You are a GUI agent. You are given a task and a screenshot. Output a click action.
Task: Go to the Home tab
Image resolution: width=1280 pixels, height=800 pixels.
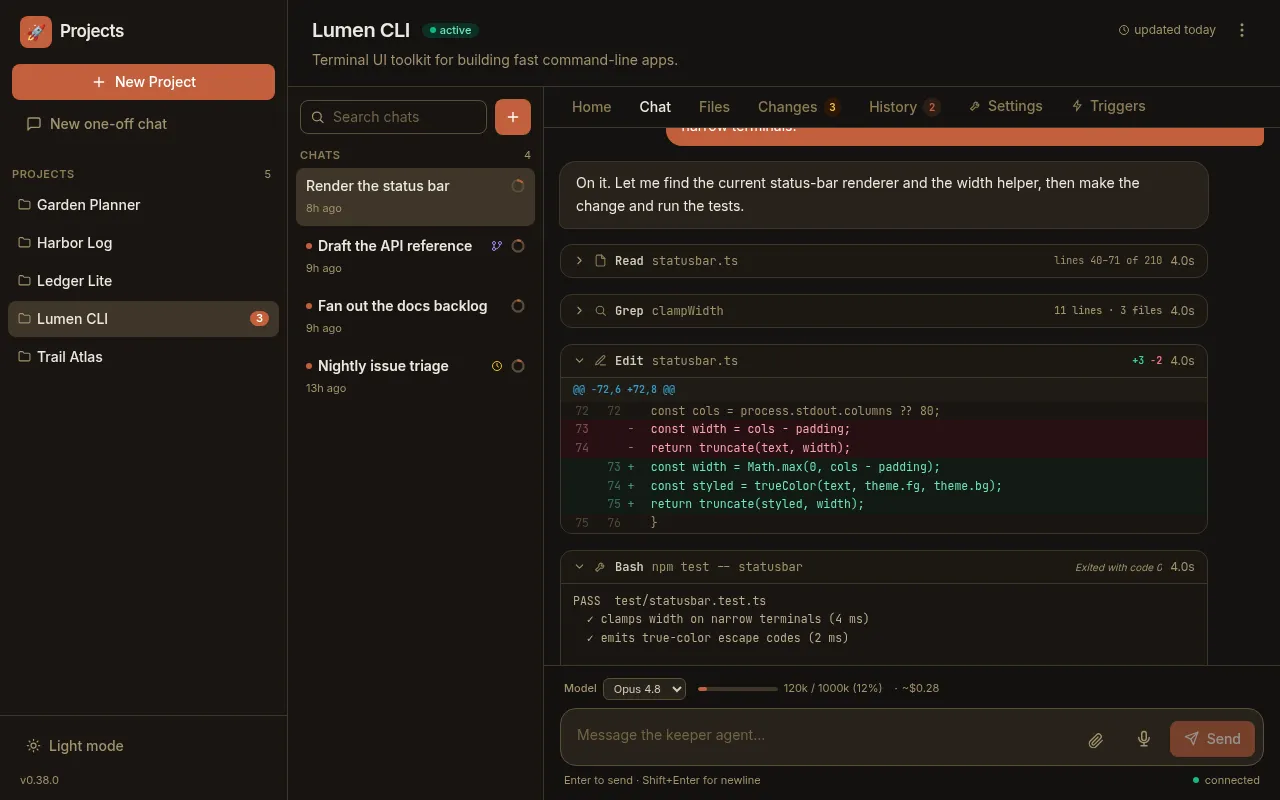(591, 107)
